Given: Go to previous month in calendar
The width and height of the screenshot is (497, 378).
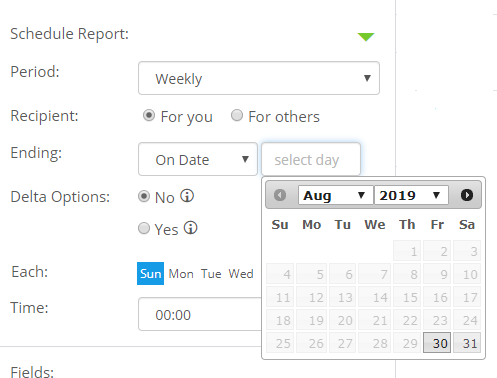Looking at the screenshot, I should pos(280,195).
